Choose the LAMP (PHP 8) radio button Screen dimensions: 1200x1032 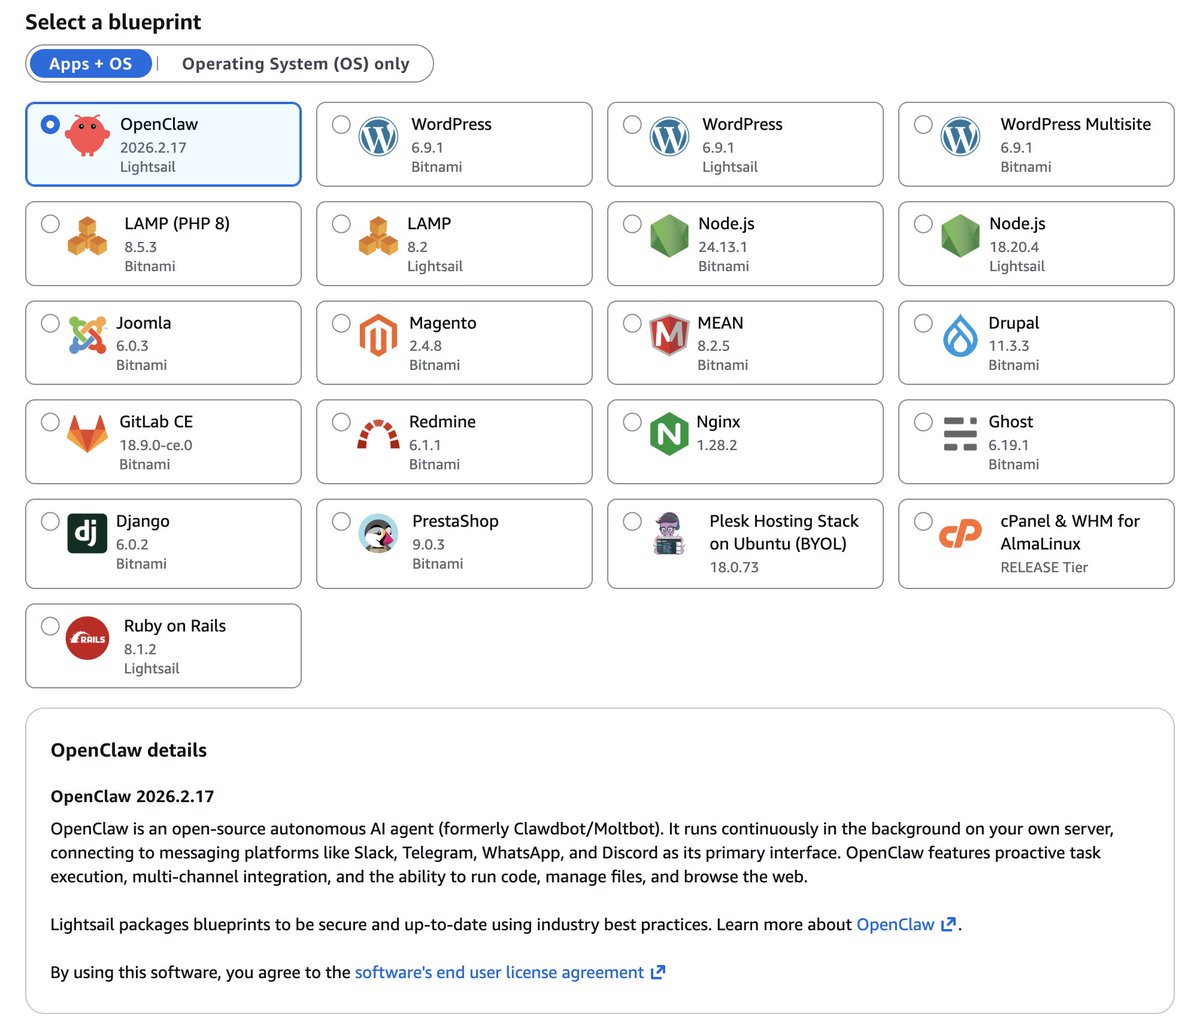(50, 223)
